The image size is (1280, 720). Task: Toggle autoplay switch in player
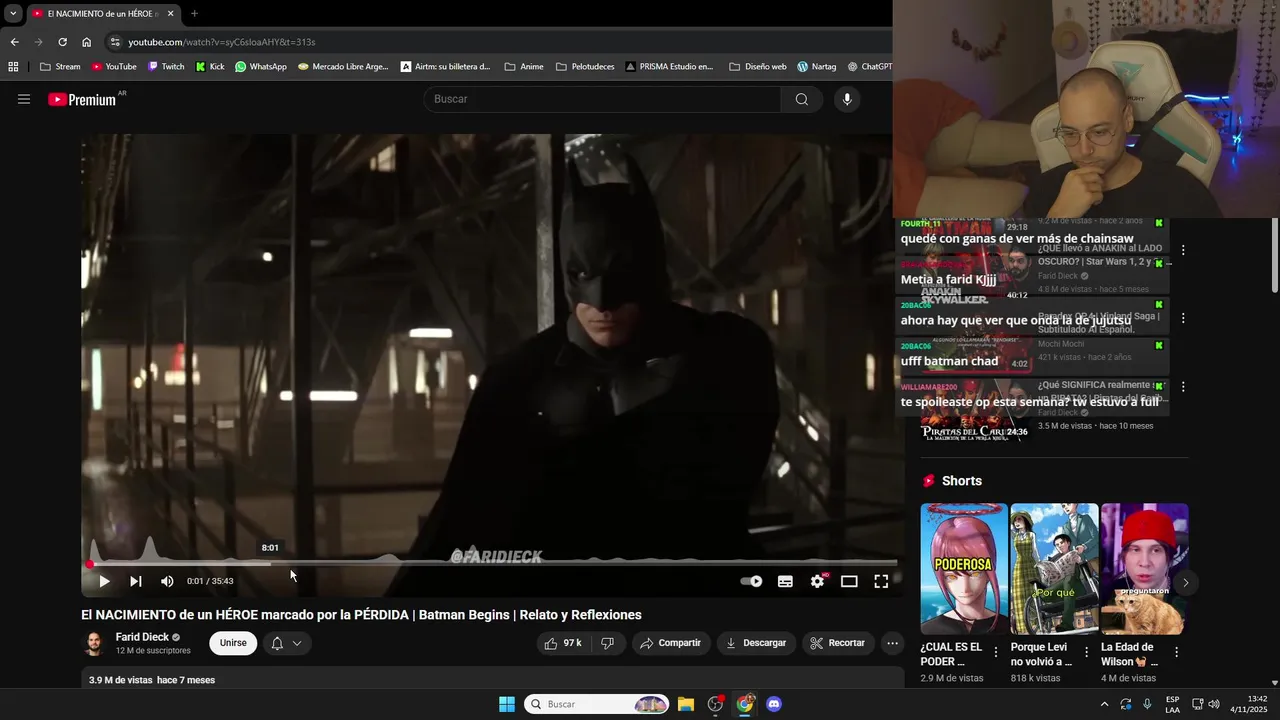[x=751, y=581]
